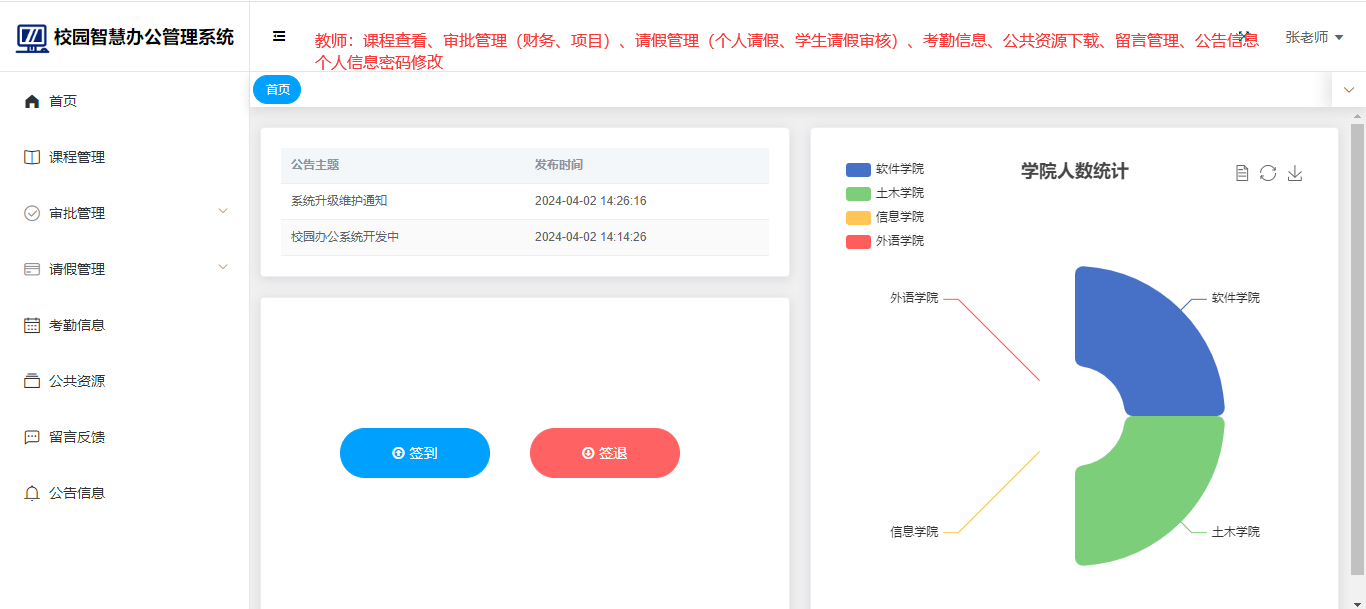Toggle 土木学院 legend visibility

click(x=885, y=193)
